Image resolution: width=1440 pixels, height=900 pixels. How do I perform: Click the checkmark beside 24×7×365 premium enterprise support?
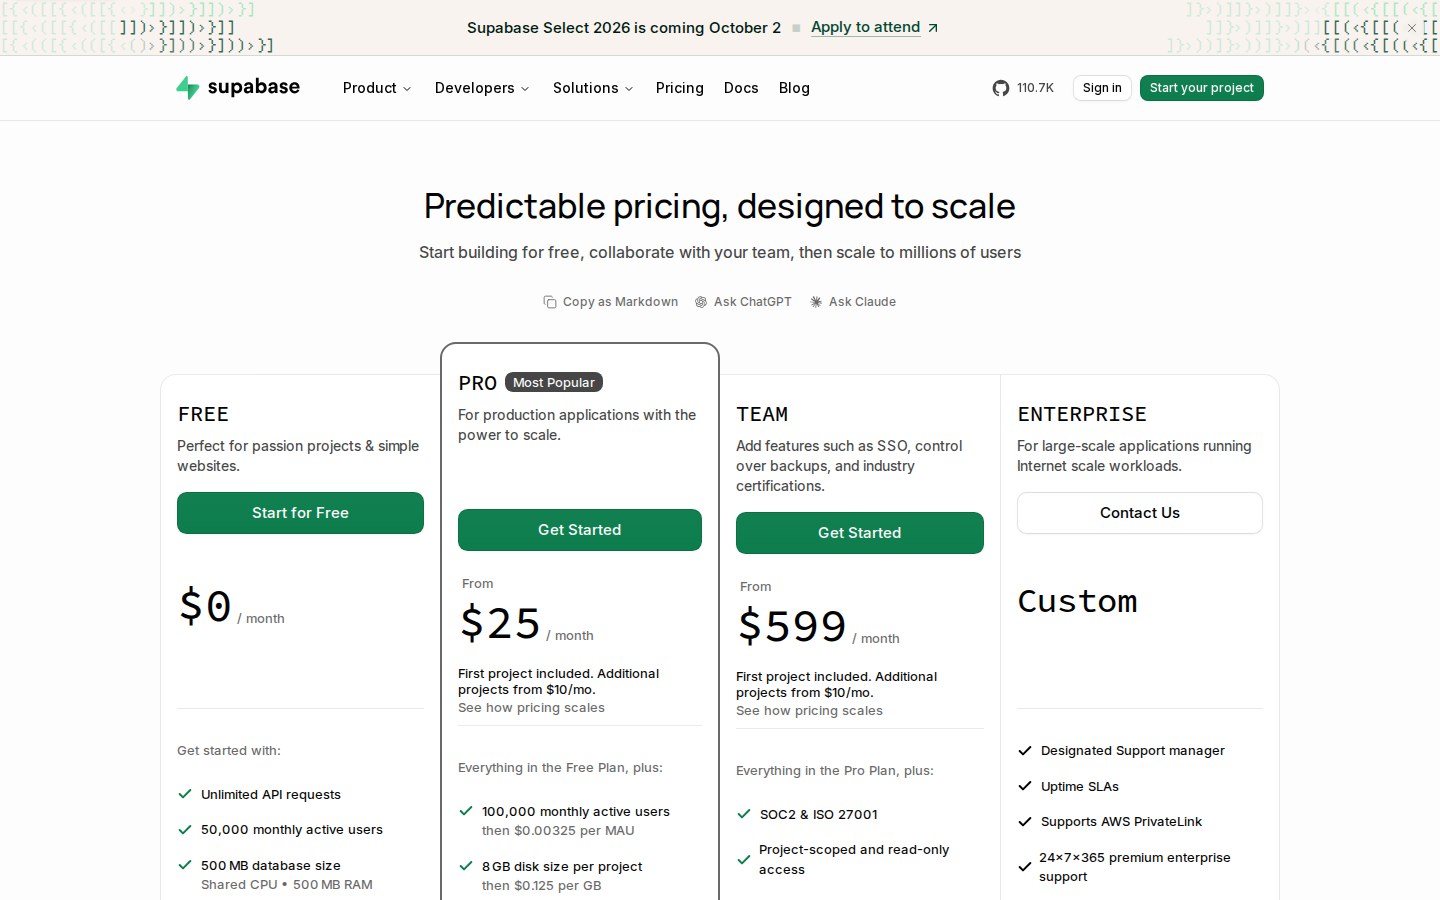[1025, 867]
